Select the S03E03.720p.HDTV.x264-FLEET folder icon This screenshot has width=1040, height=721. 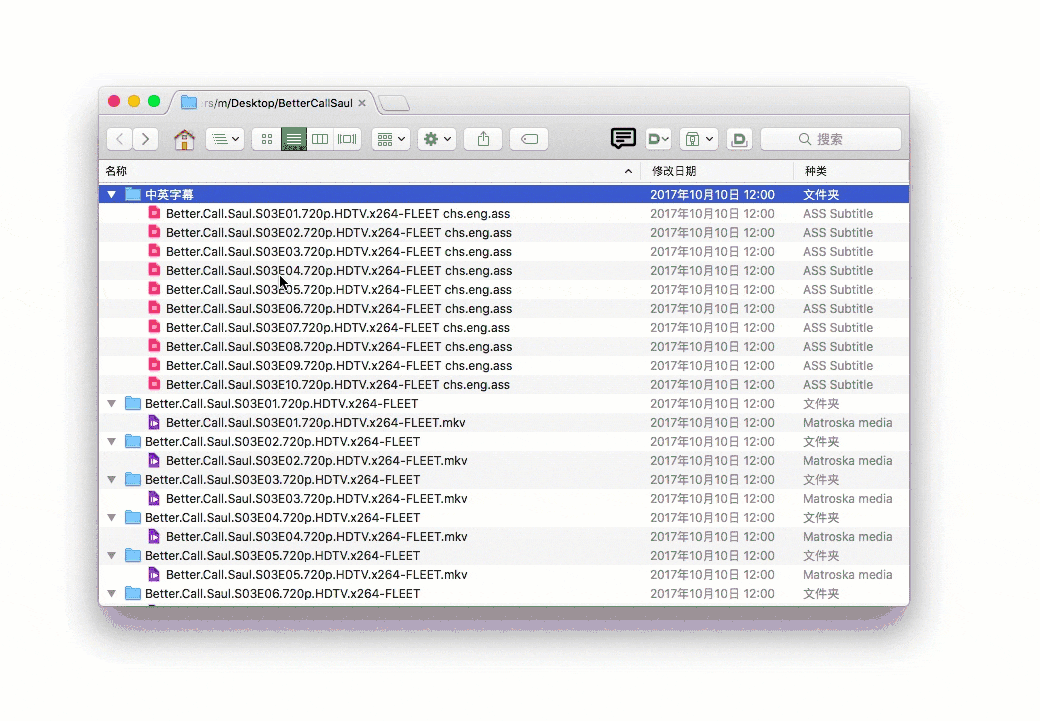tap(133, 479)
